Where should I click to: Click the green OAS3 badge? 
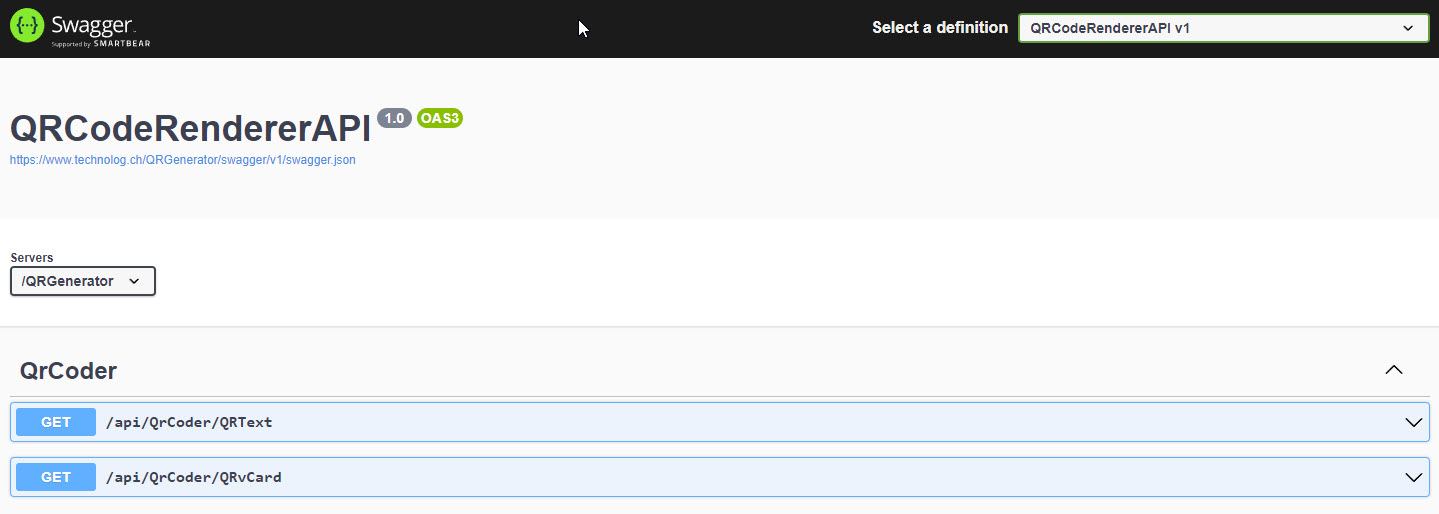440,118
